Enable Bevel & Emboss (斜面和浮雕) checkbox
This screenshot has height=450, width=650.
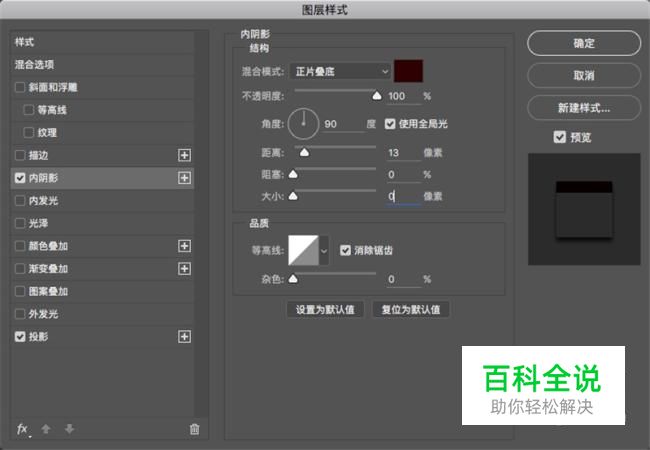click(x=20, y=87)
